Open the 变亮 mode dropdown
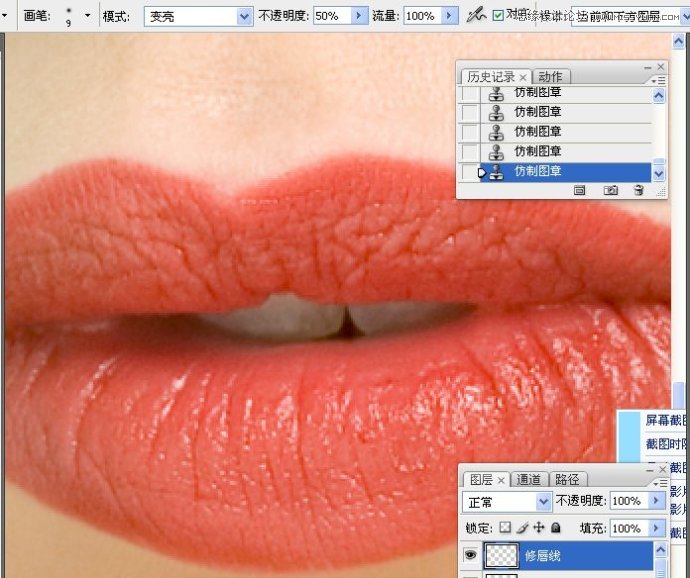 244,17
